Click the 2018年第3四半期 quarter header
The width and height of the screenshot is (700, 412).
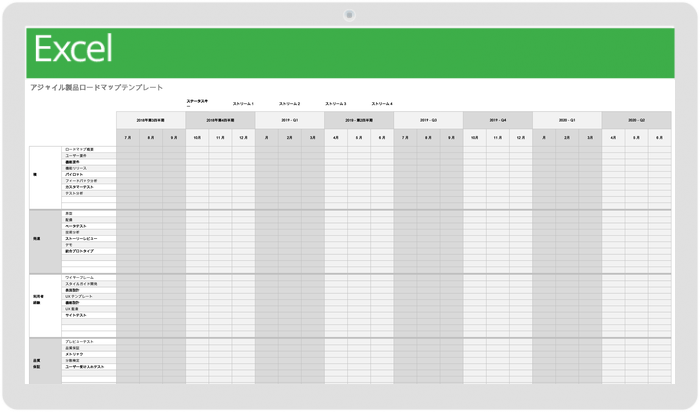point(151,120)
